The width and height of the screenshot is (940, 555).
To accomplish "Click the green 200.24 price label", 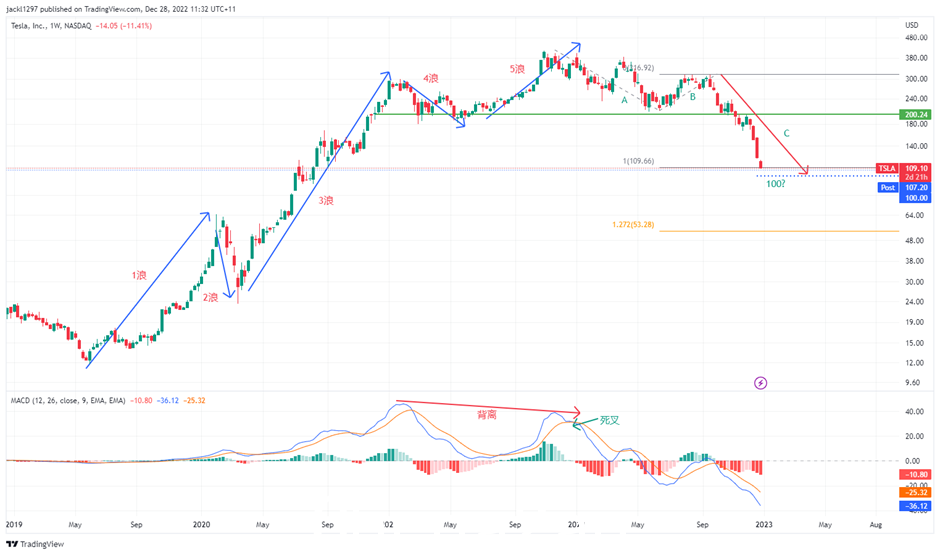I will [x=915, y=114].
